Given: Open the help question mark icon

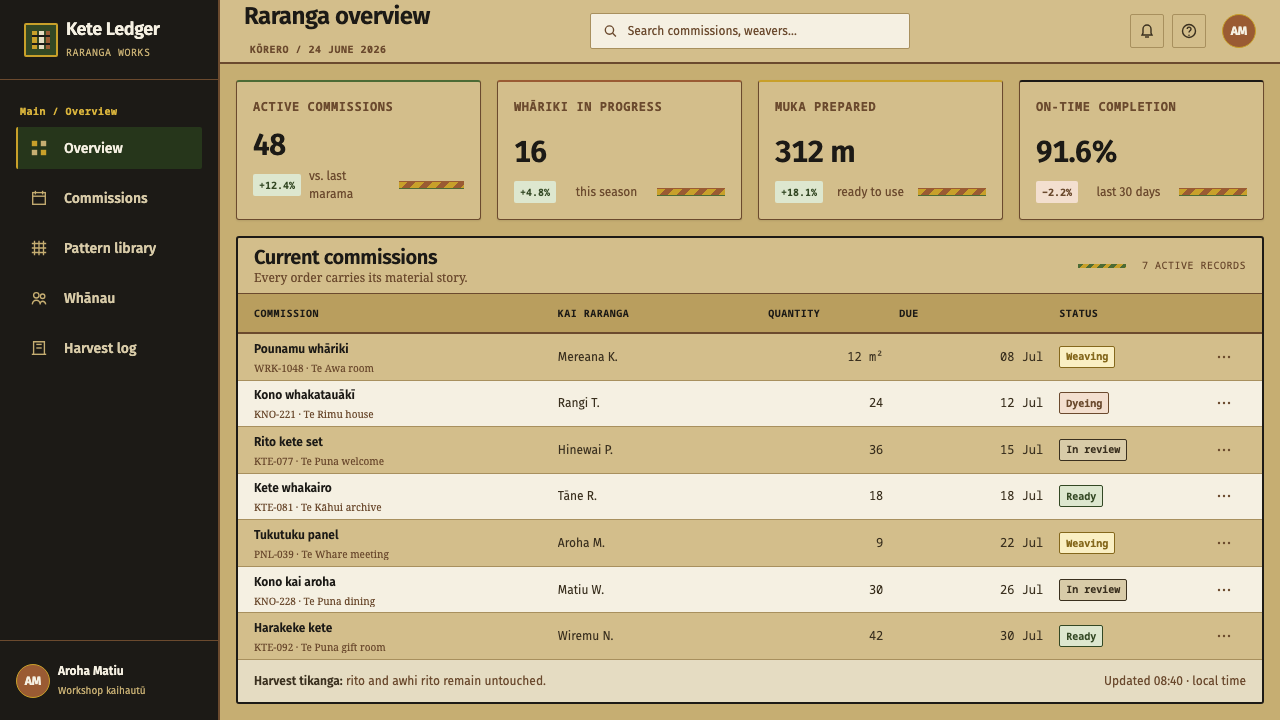Looking at the screenshot, I should 1189,31.
